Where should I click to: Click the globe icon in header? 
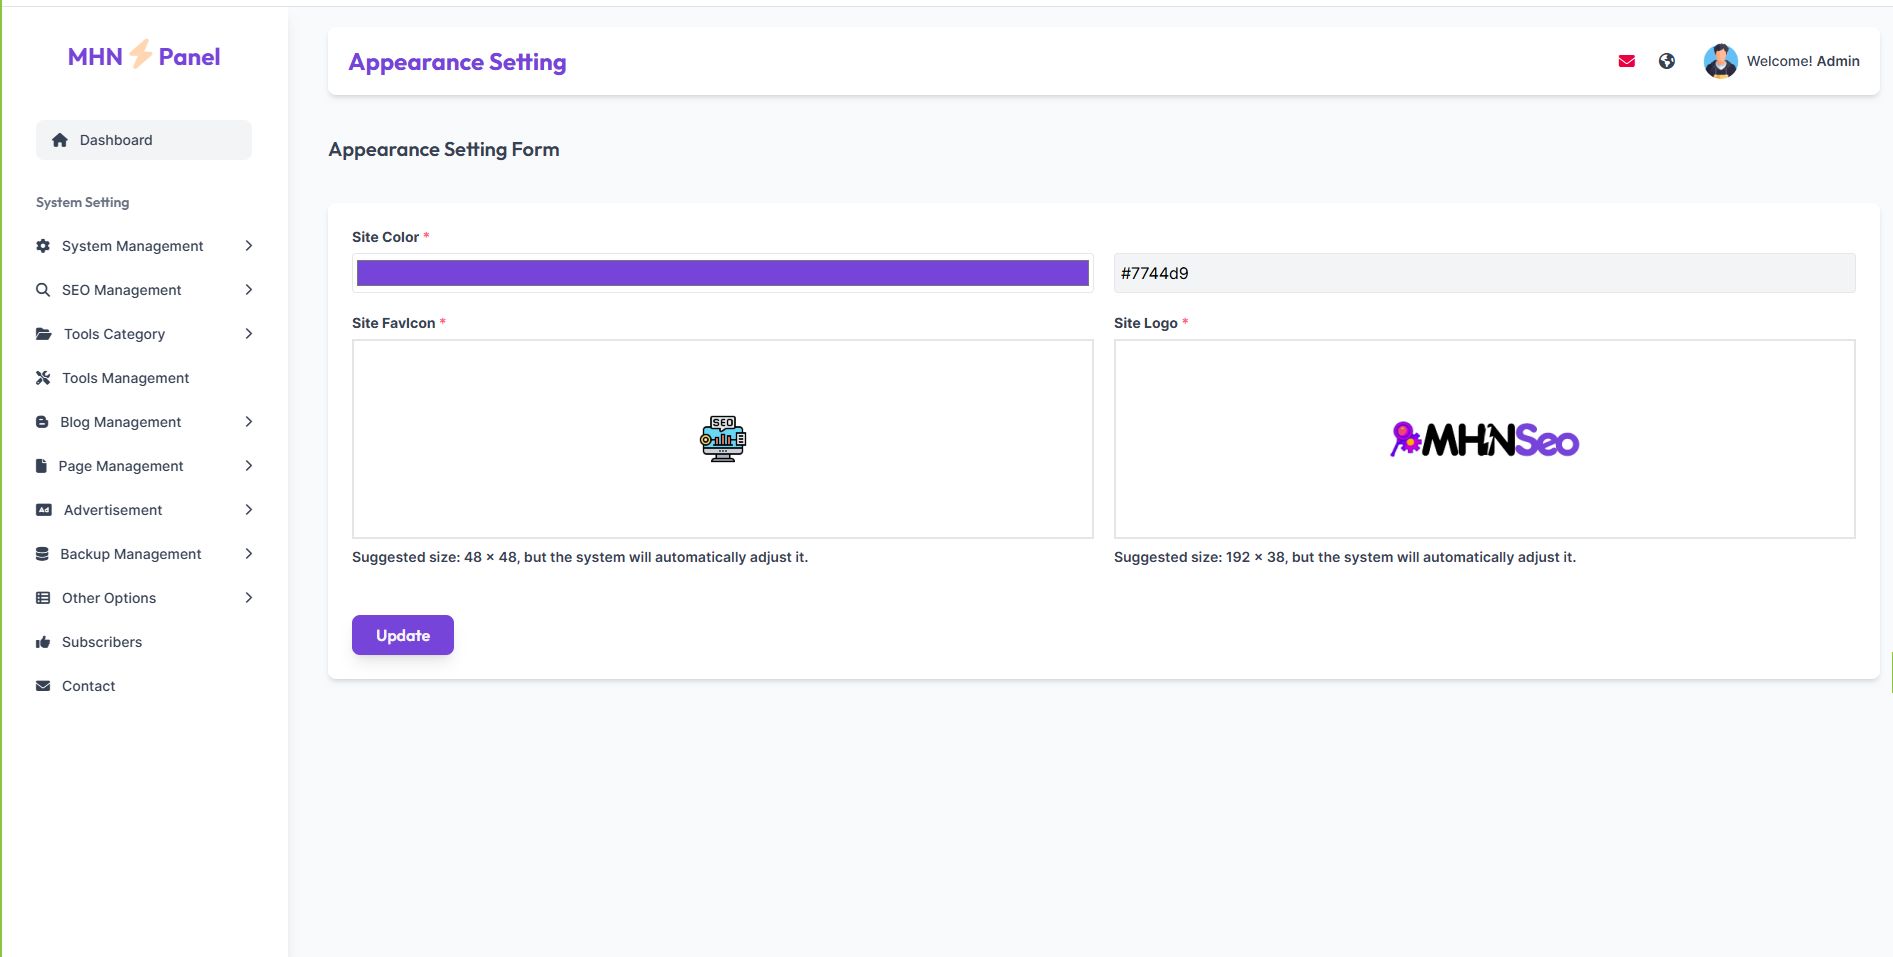1667,61
